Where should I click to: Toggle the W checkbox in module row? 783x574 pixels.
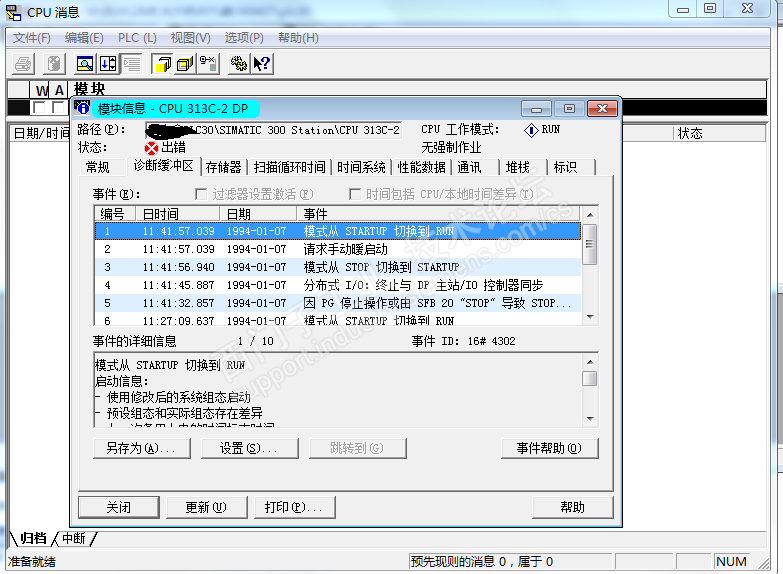click(38, 107)
